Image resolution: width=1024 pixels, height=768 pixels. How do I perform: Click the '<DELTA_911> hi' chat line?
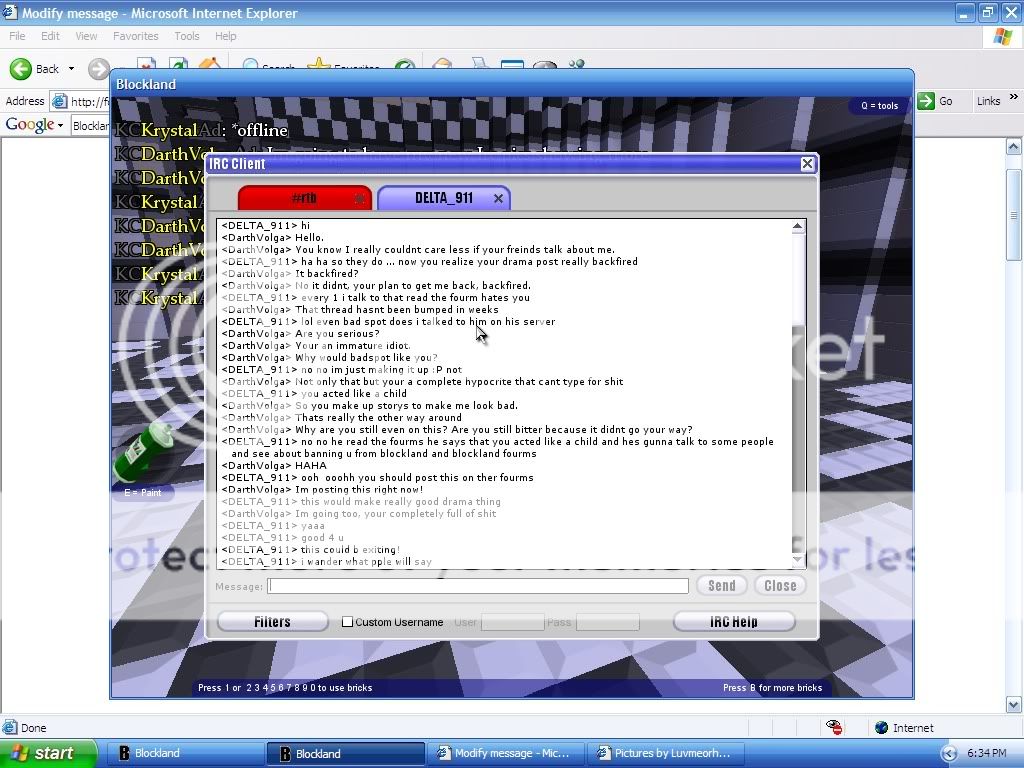266,225
